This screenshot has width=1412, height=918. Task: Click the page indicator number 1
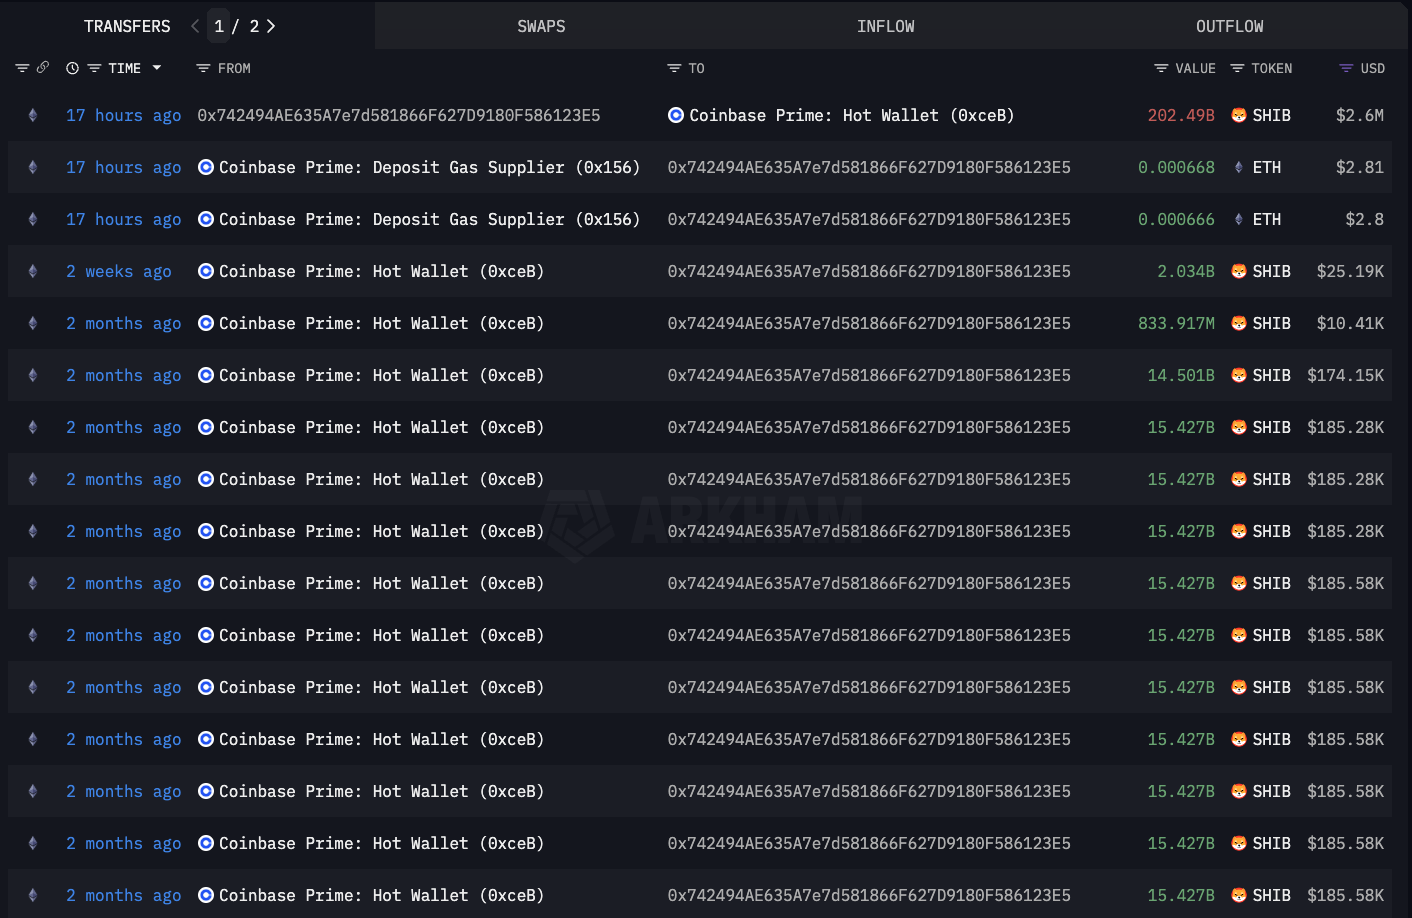pos(219,26)
